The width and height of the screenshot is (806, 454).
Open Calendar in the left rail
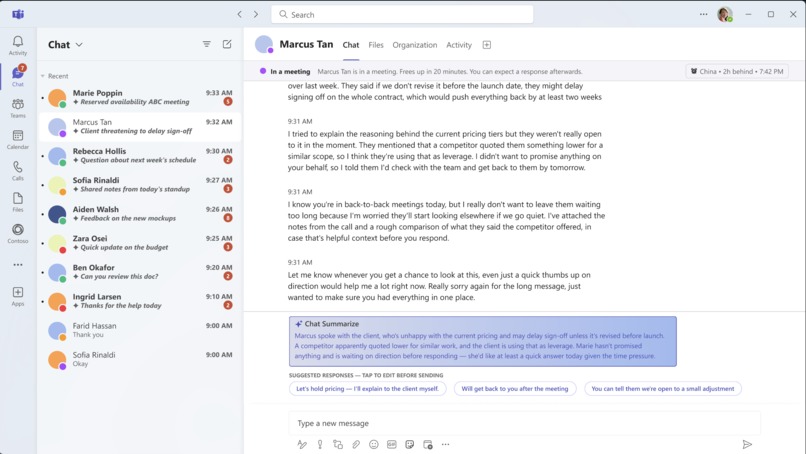pyautogui.click(x=17, y=139)
